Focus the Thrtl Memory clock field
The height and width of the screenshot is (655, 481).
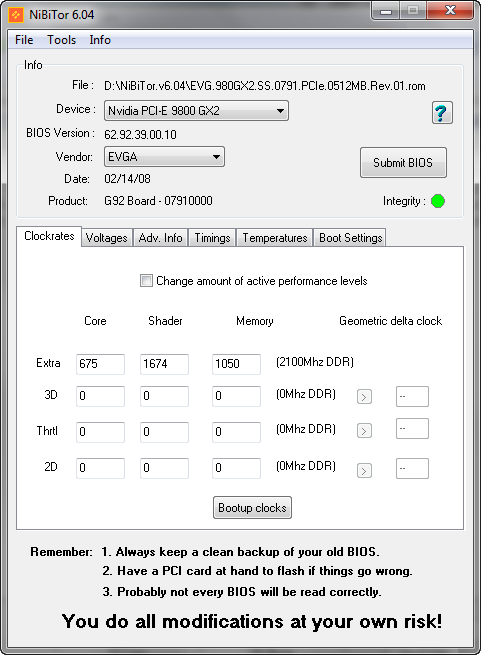pyautogui.click(x=237, y=432)
